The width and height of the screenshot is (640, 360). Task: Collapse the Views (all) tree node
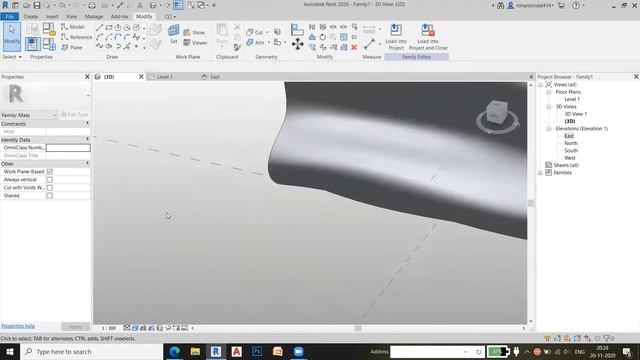540,84
